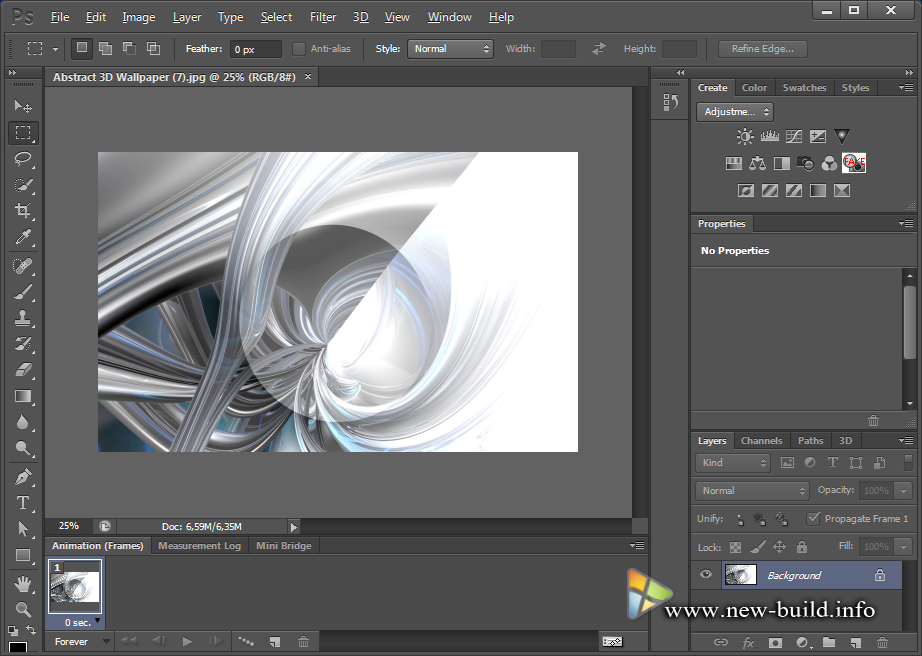Click the Feather input field
Viewport: 922px width, 656px height.
coord(255,49)
